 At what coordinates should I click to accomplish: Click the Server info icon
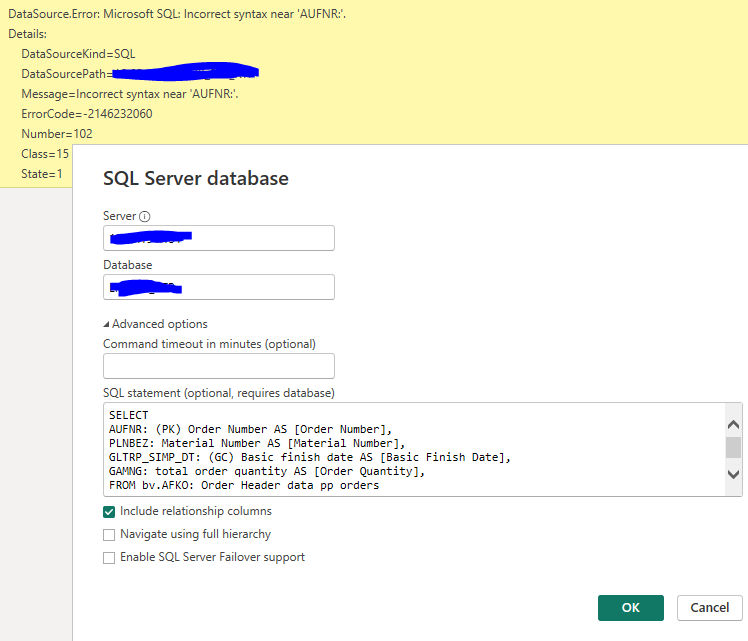[145, 217]
